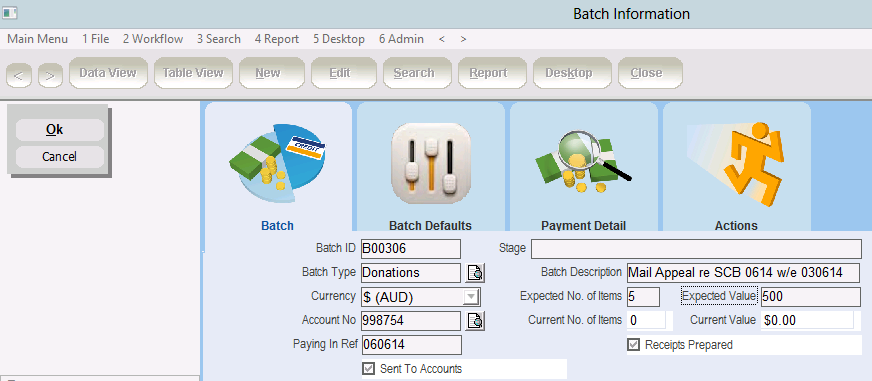Click the Search toolbar button
872x381 pixels.
417,73
